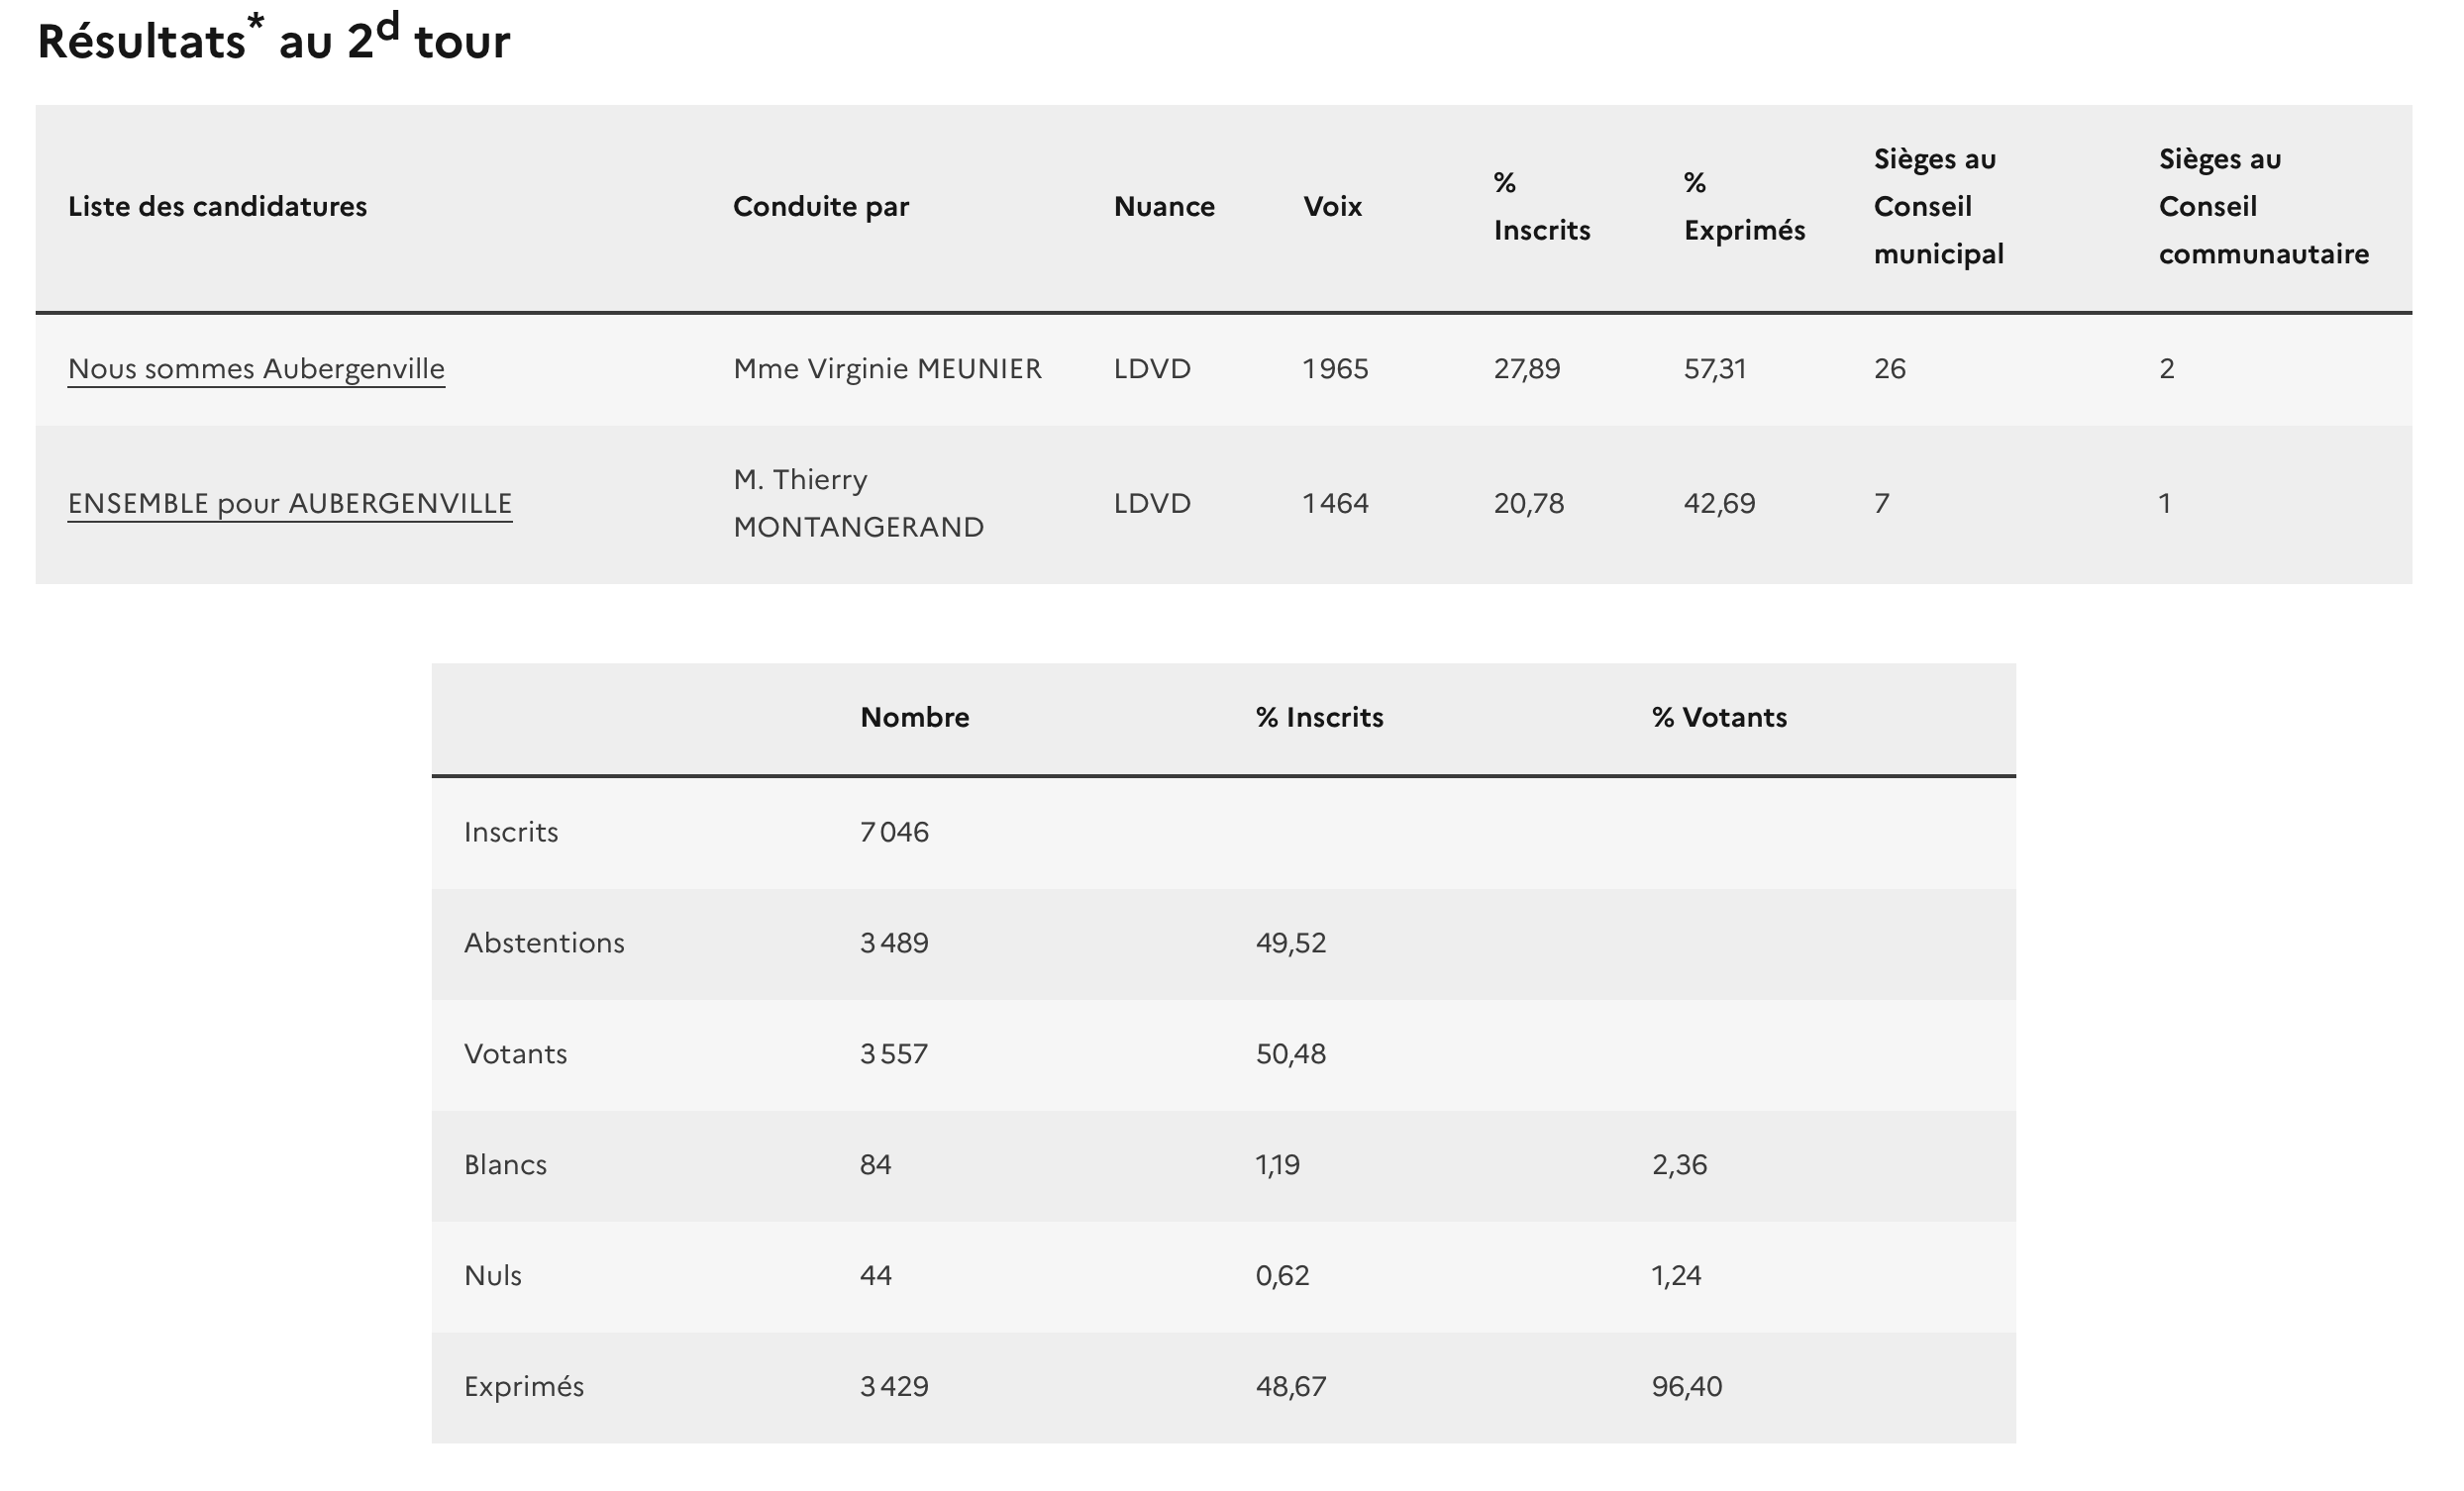Click the 42,69 percent exprimés value
The height and width of the screenshot is (1491, 2464).
[1719, 503]
